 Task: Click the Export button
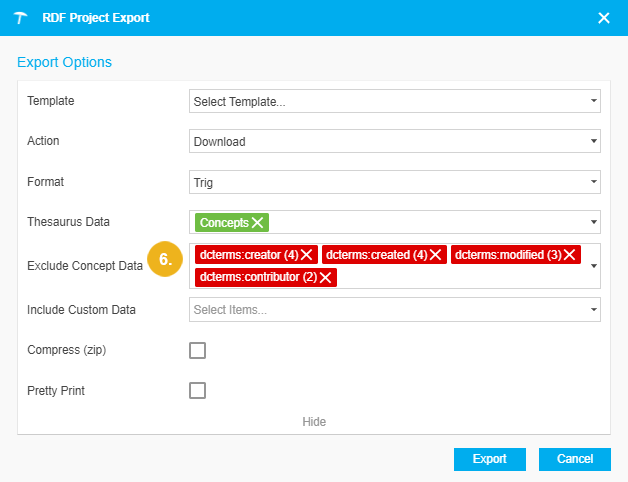[x=490, y=459]
